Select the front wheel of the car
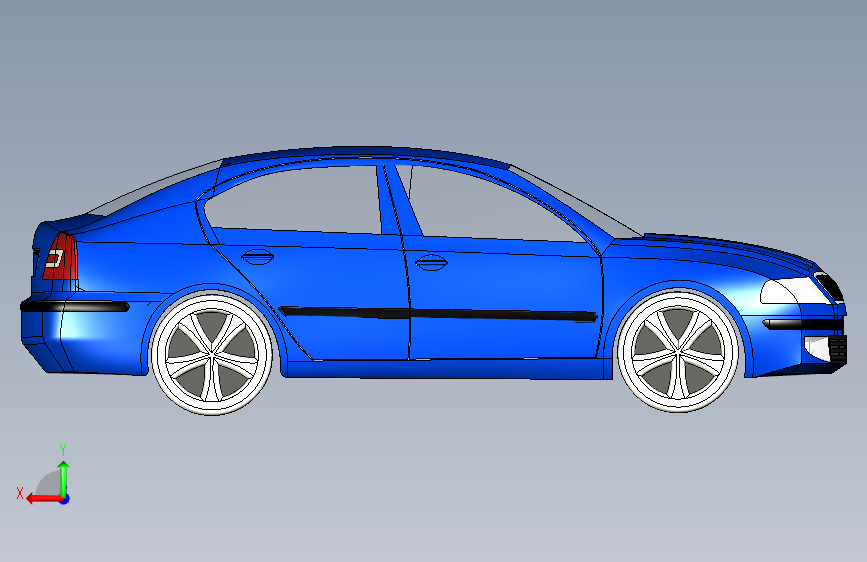 (x=678, y=351)
